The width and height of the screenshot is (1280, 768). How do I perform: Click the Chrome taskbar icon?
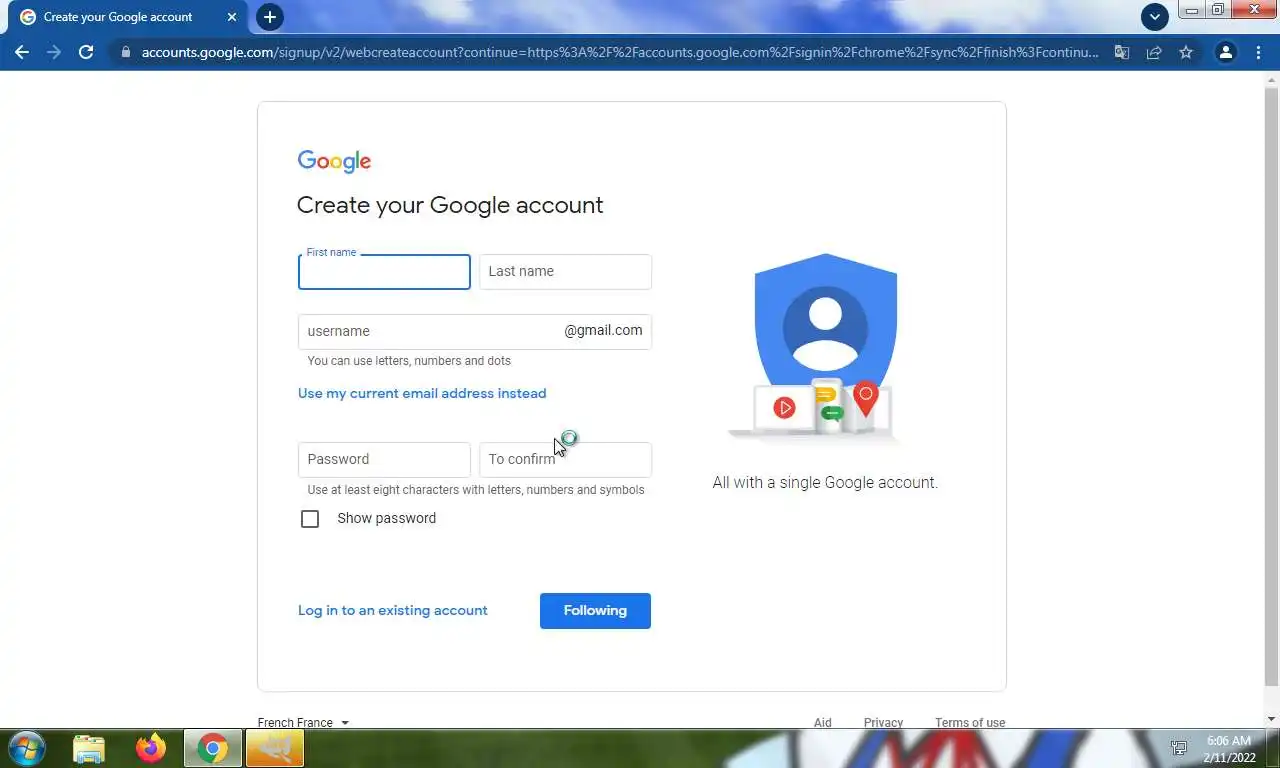[212, 748]
